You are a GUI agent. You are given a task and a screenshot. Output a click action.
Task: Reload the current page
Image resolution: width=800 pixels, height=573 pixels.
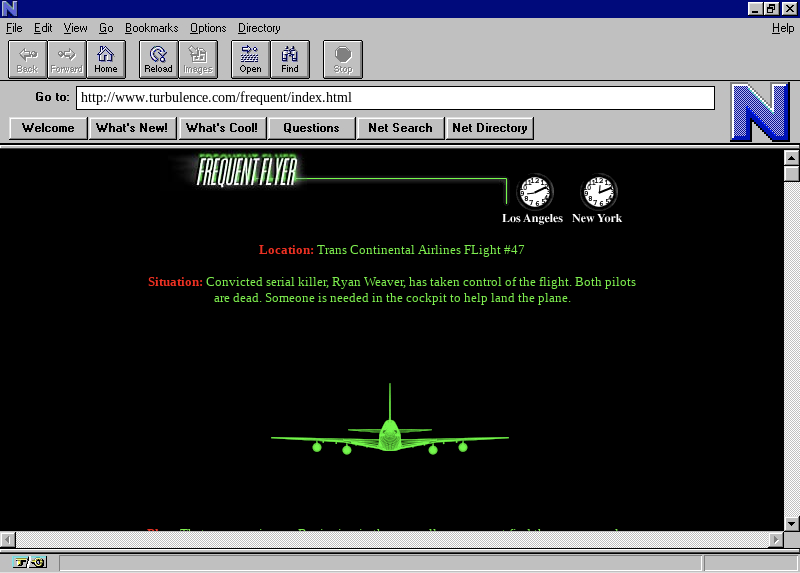pos(158,59)
